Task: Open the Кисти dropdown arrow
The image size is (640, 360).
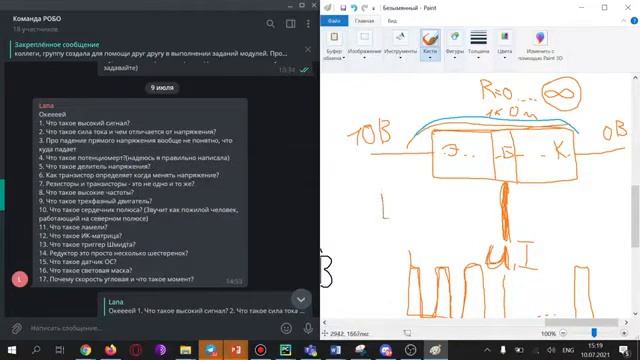Action: [x=430, y=58]
